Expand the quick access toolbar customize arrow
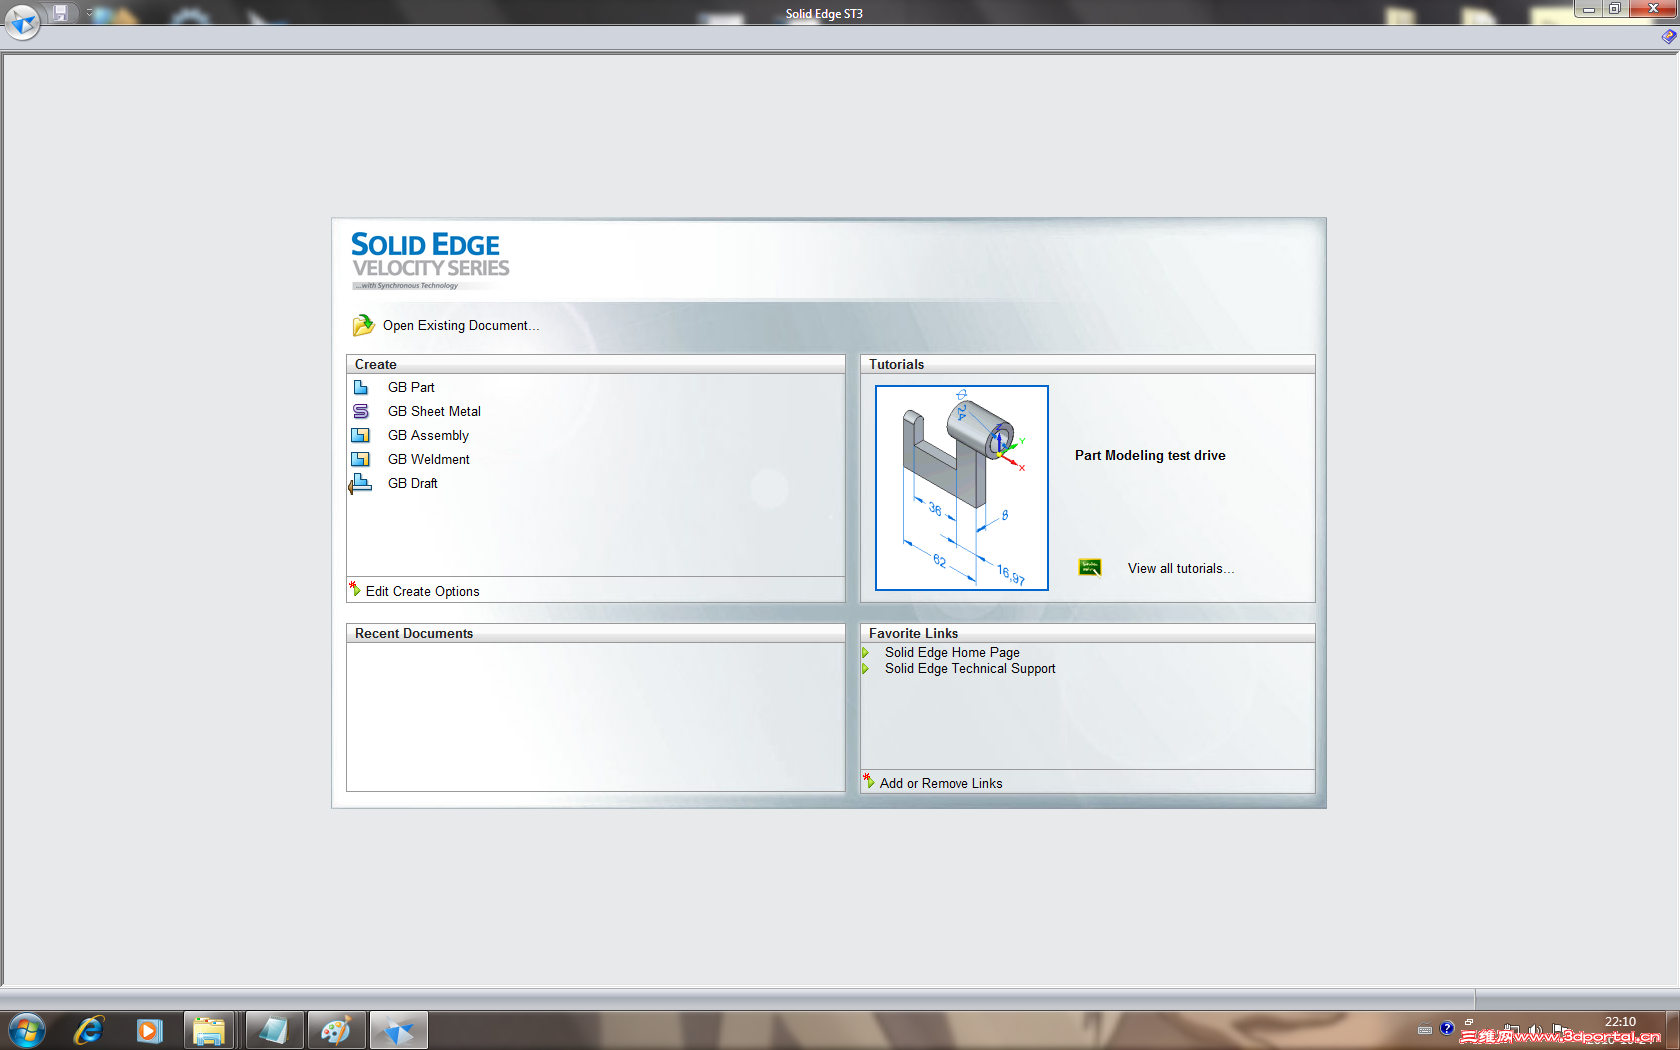 point(89,13)
